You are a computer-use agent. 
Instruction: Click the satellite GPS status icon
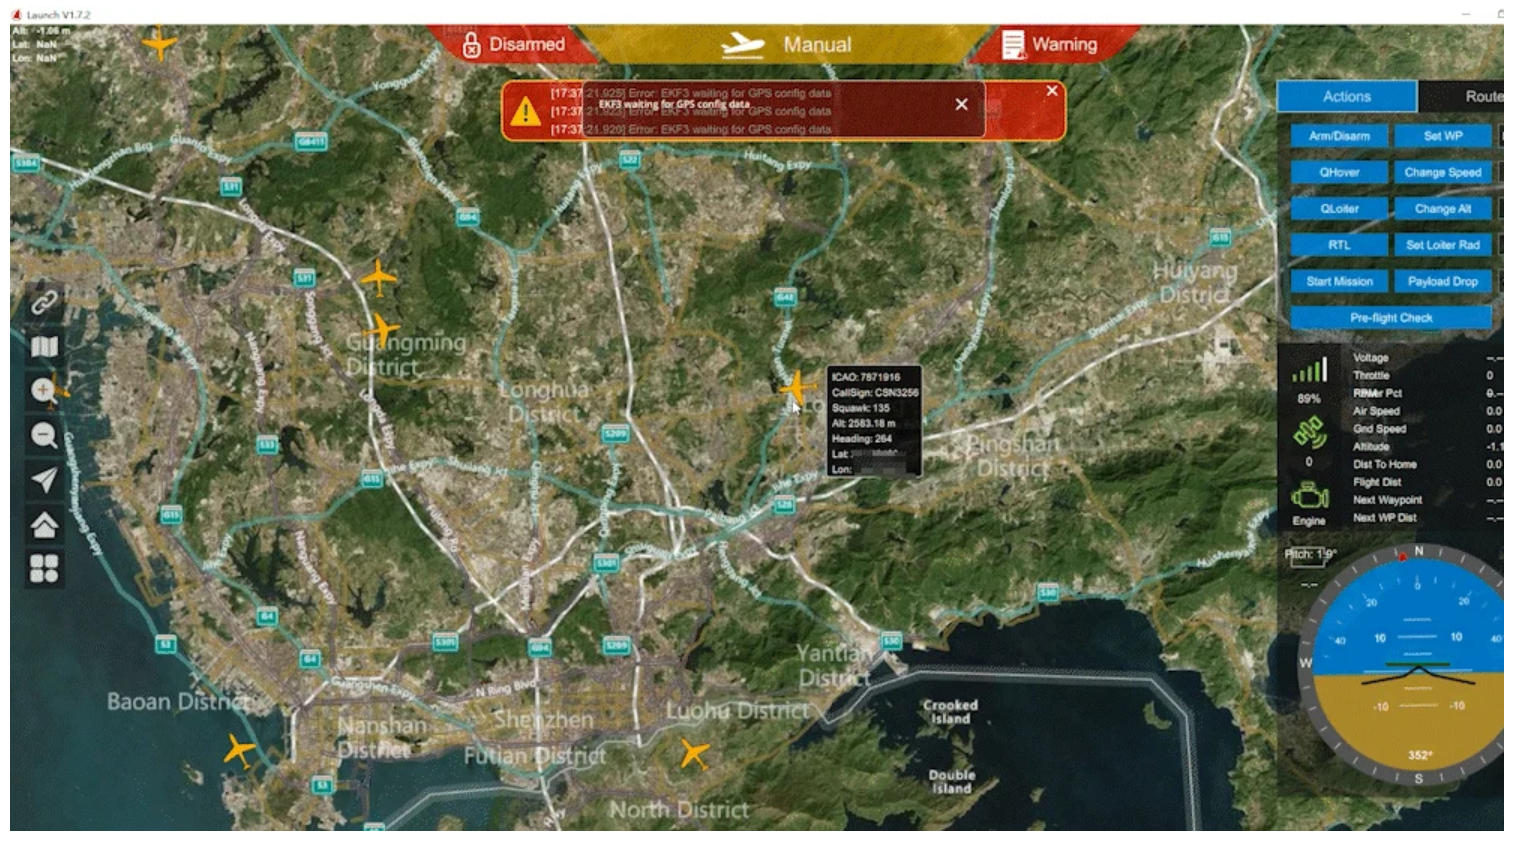(x=1309, y=432)
